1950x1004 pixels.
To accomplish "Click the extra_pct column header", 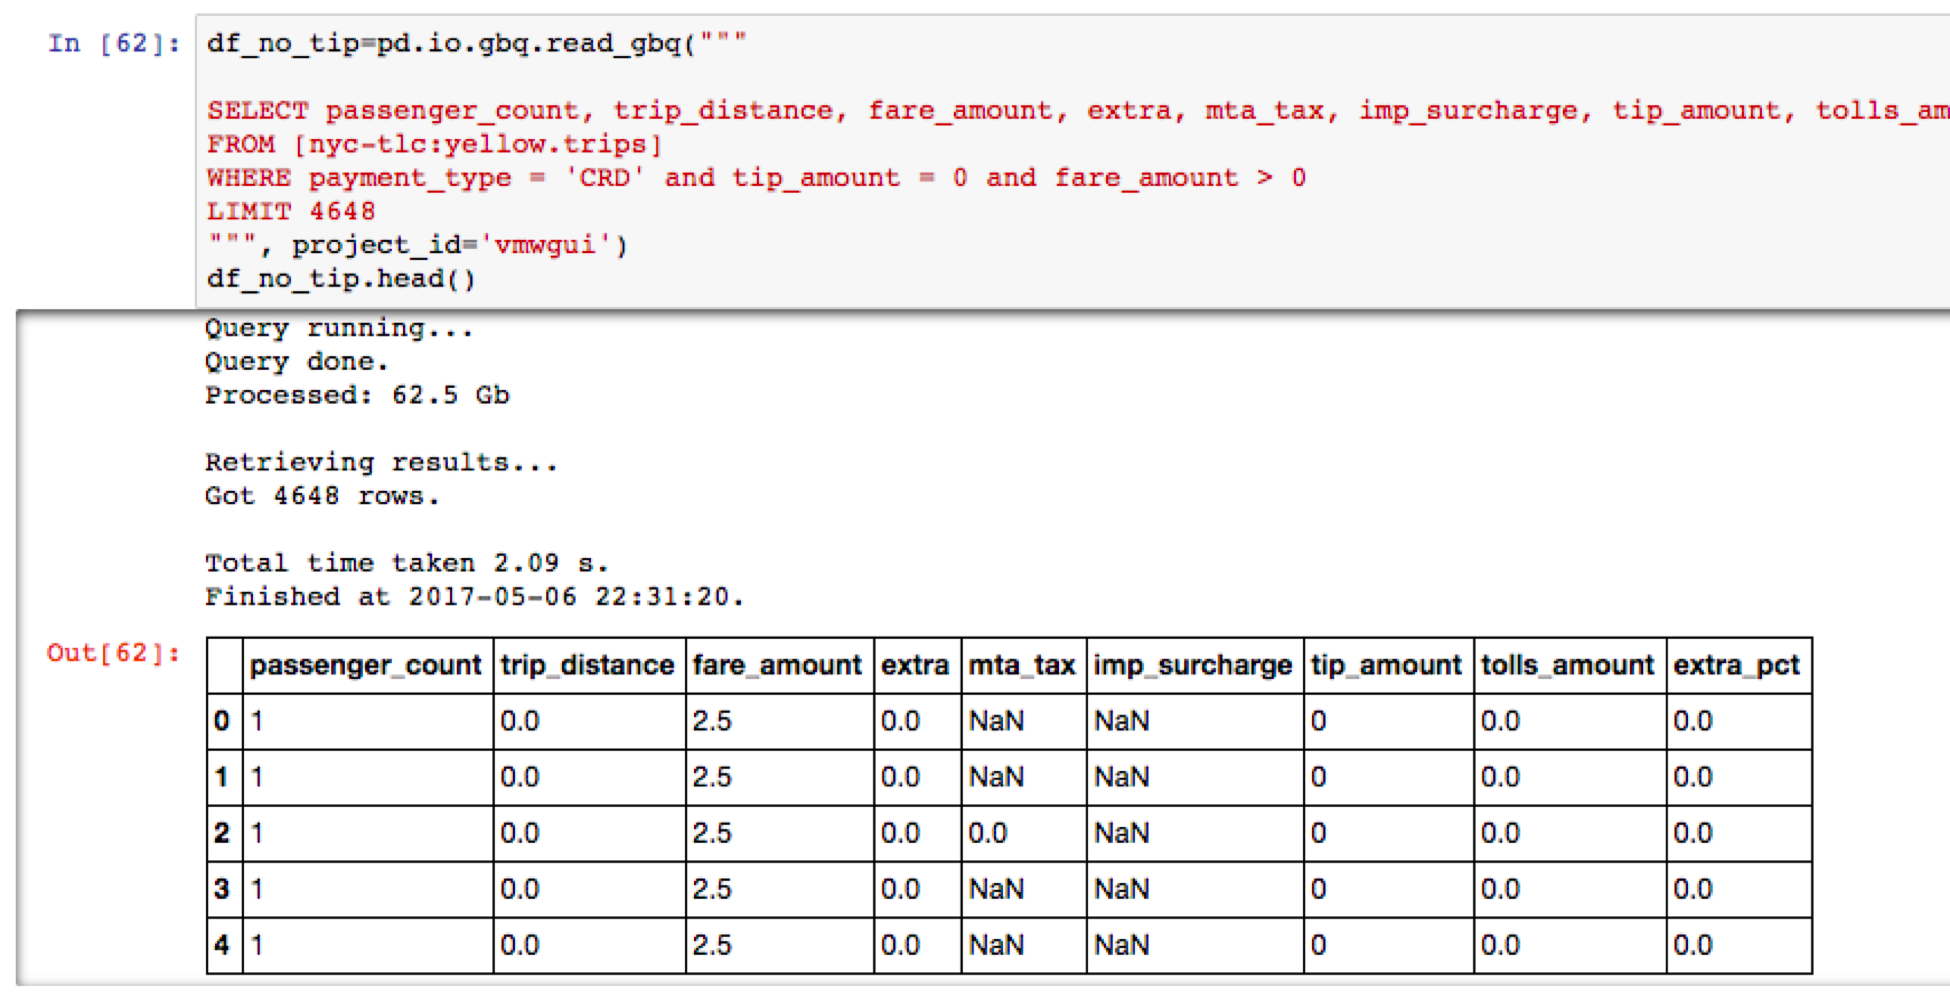I will click(x=1738, y=665).
